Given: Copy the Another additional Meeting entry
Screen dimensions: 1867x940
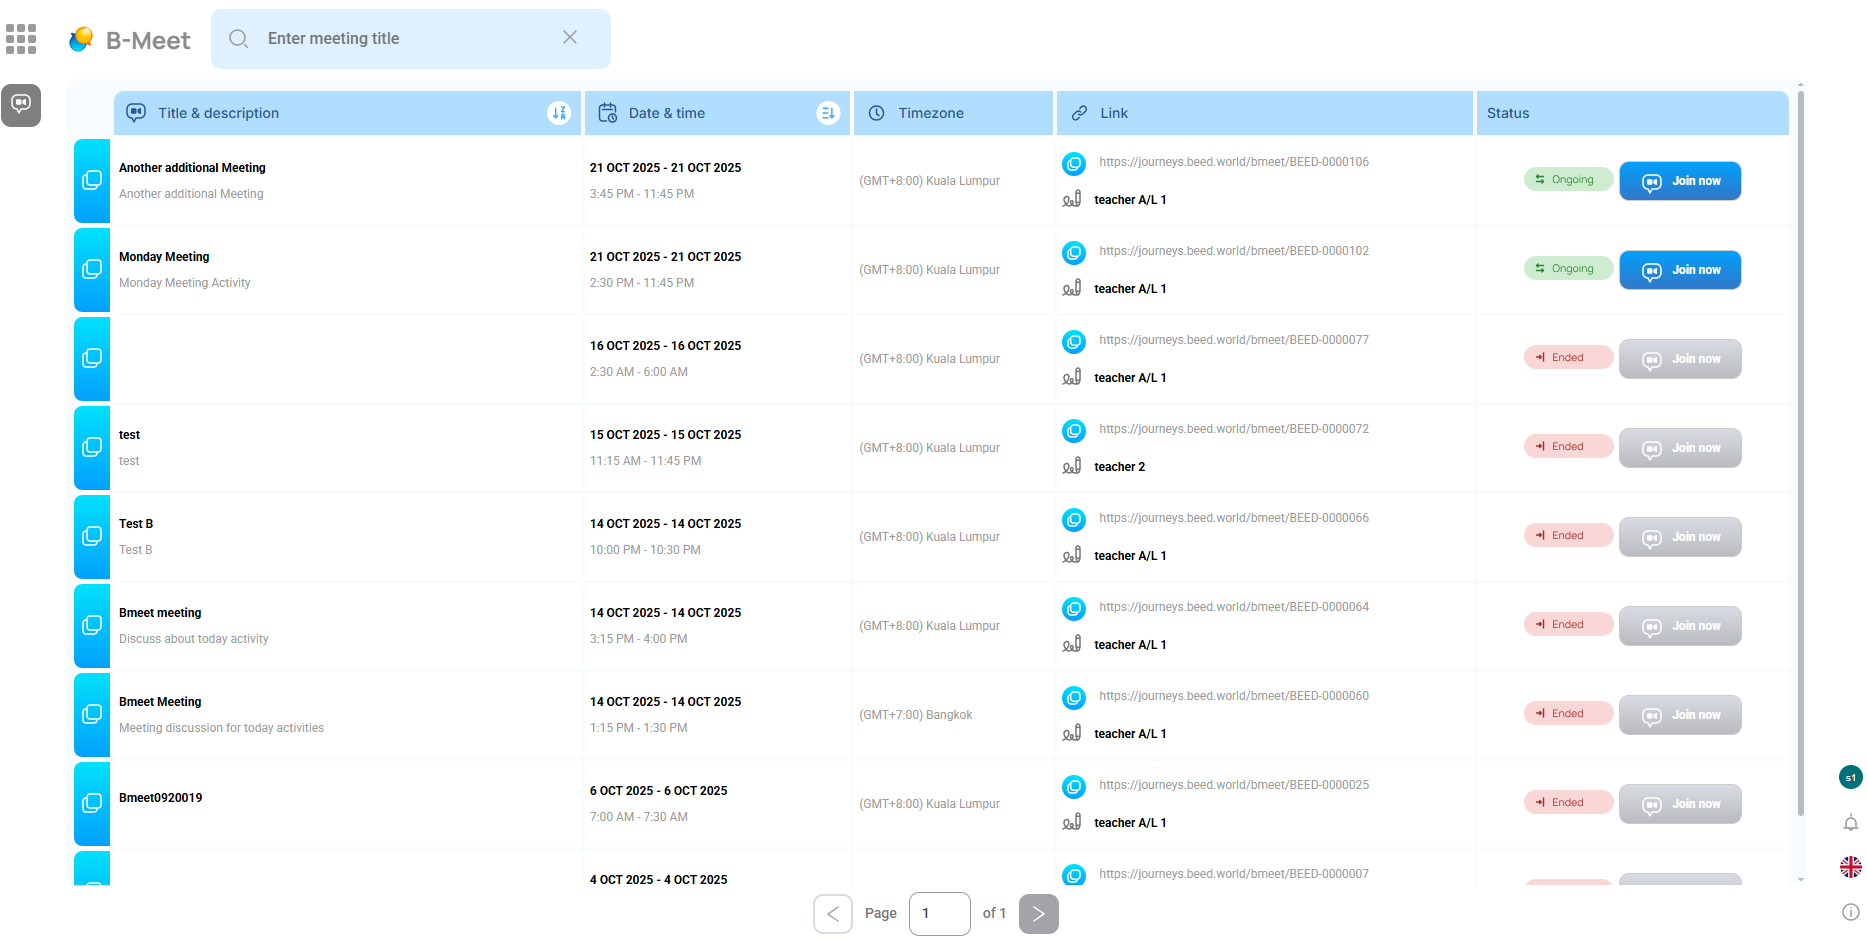Looking at the screenshot, I should pos(92,181).
